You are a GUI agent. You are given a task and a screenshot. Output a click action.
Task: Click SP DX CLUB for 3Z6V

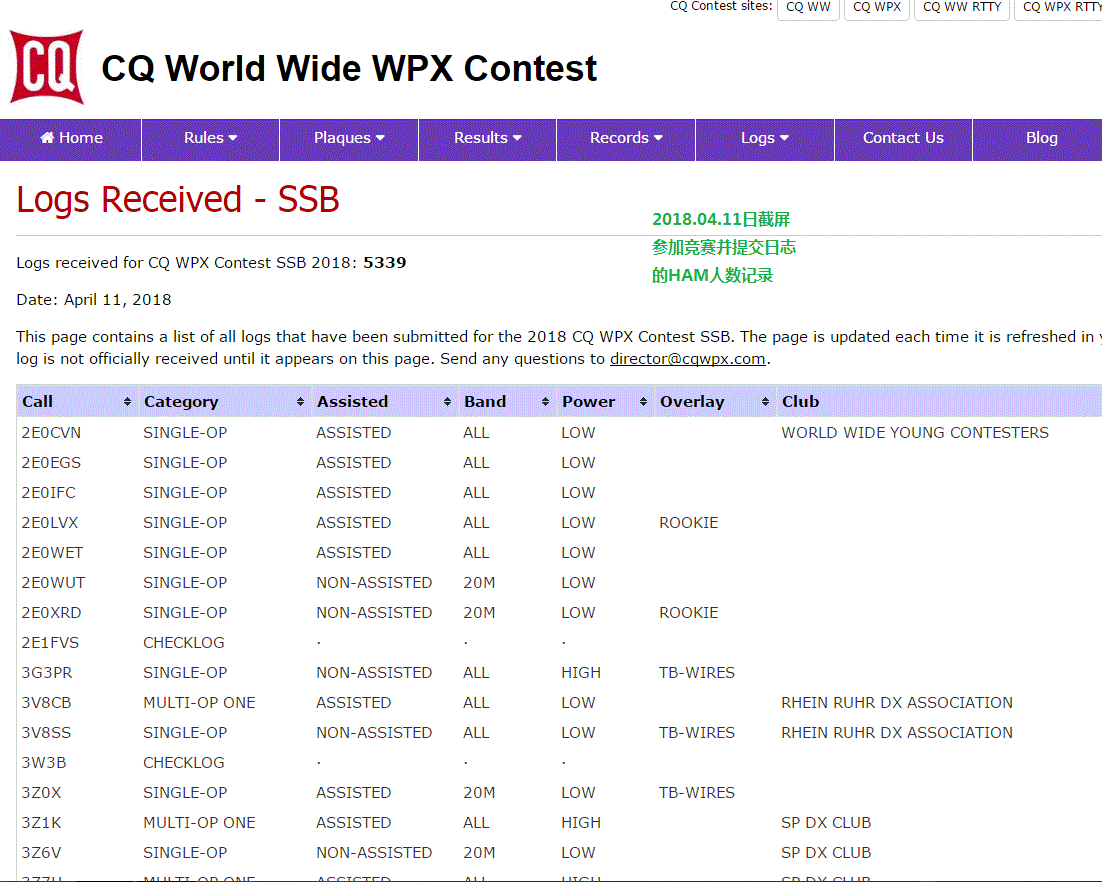click(826, 852)
